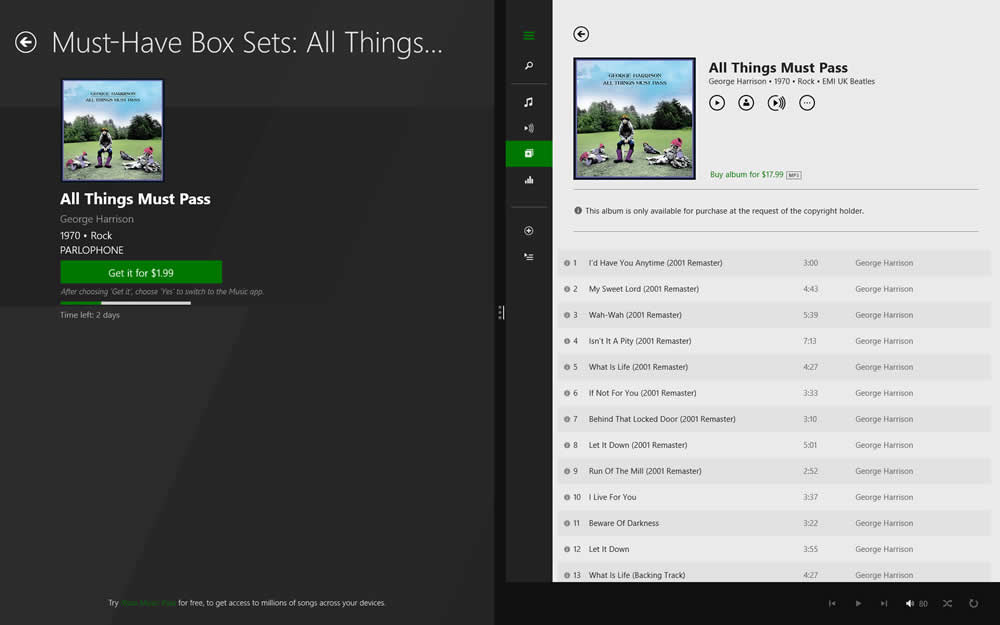1000x625 pixels.
Task: Open search from the sidebar magnifier
Action: coord(529,66)
